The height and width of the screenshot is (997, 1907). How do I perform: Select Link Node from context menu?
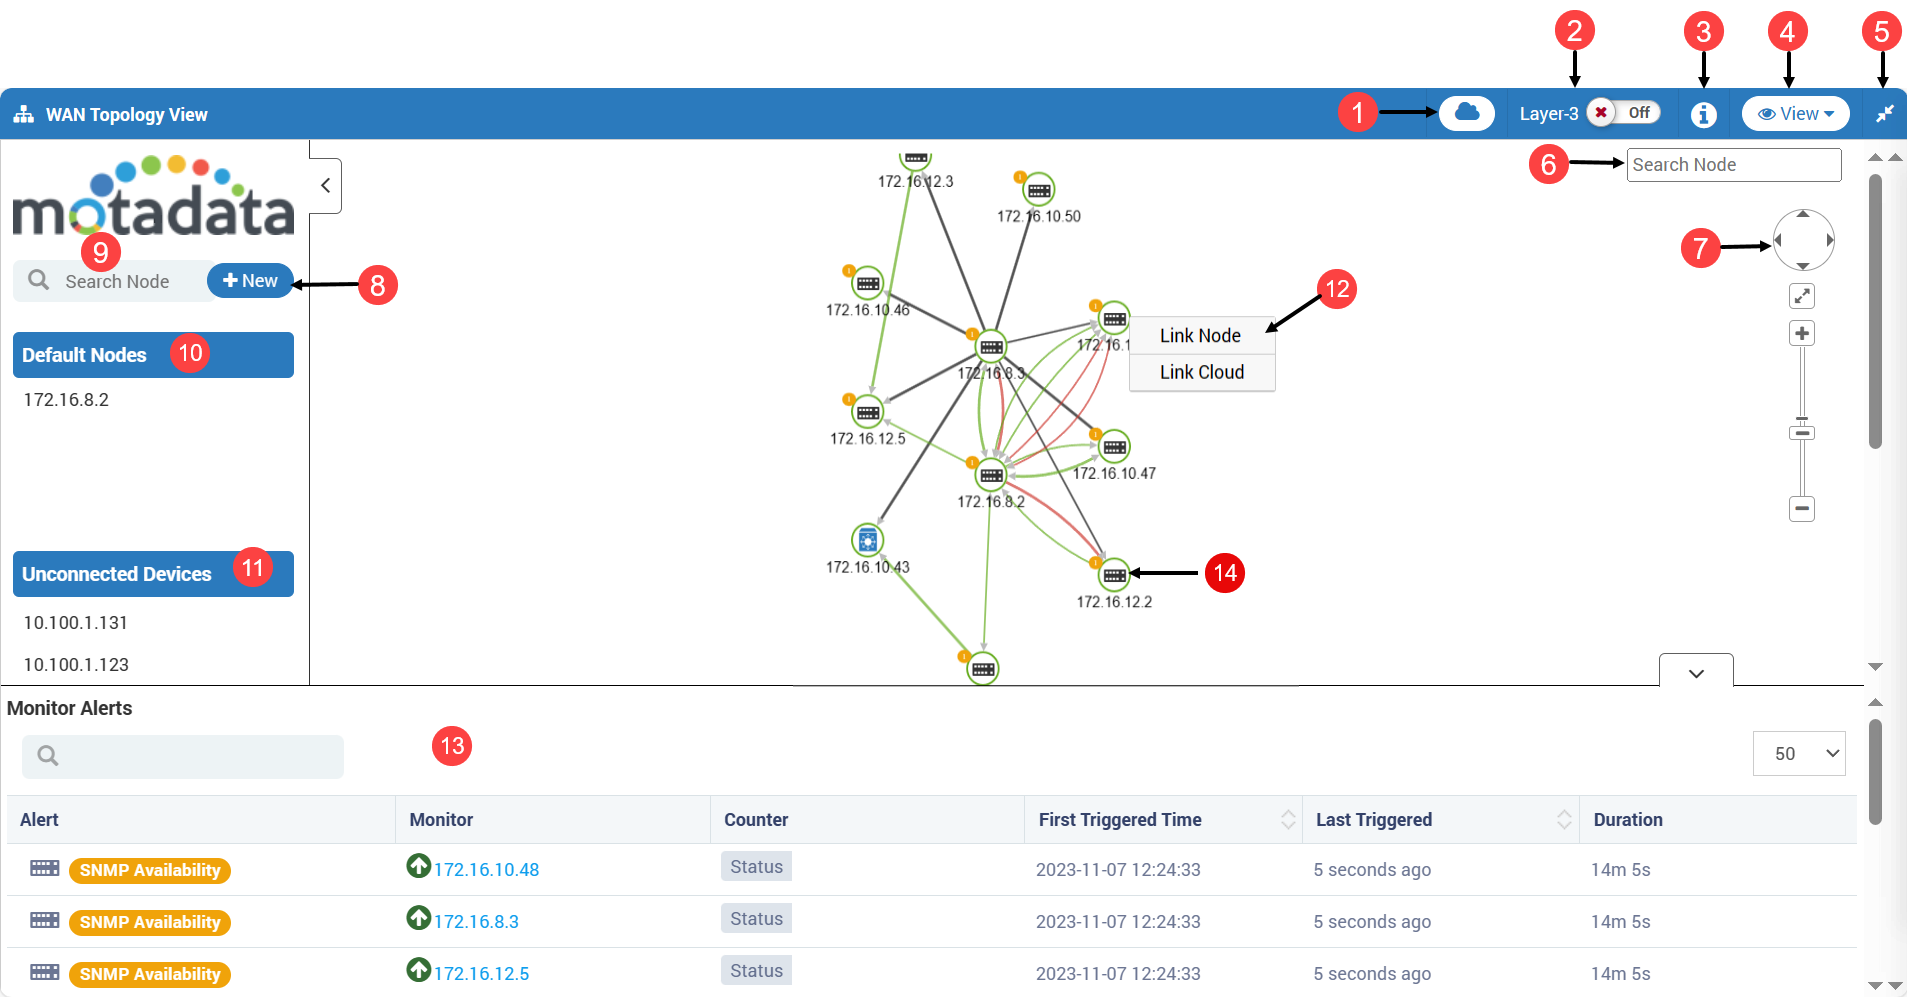coord(1201,336)
